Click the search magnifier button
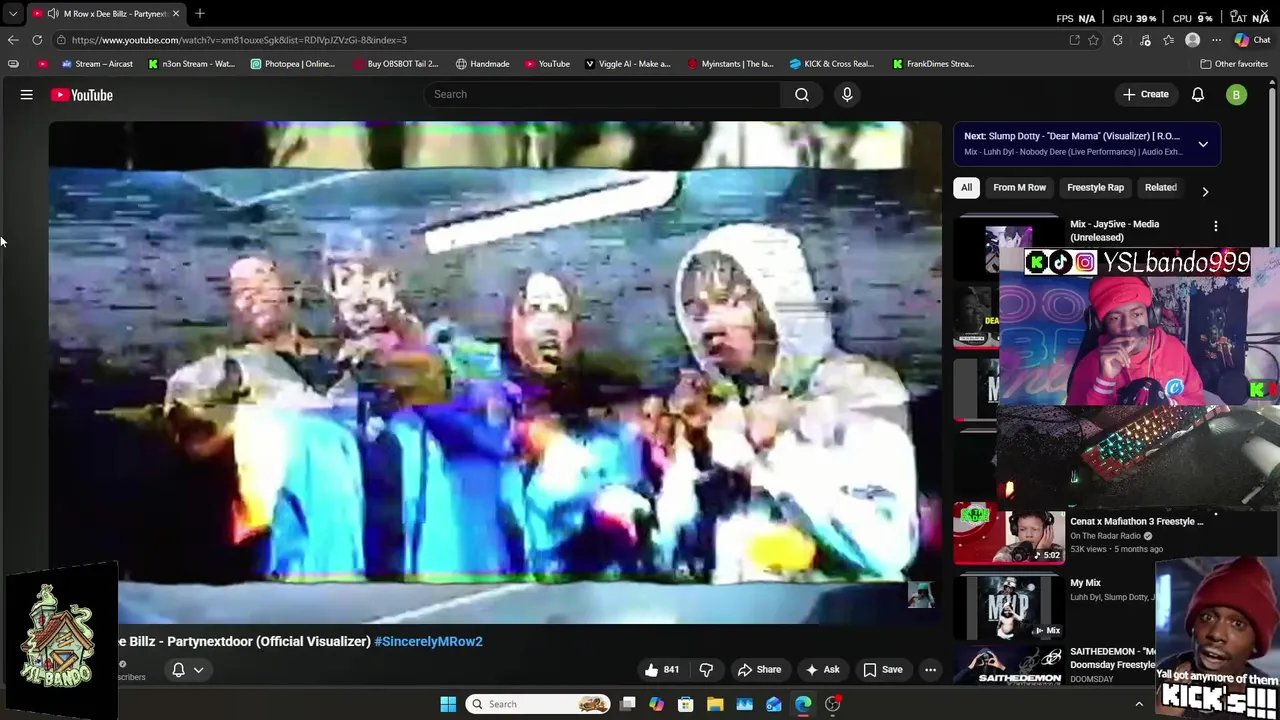 click(802, 94)
